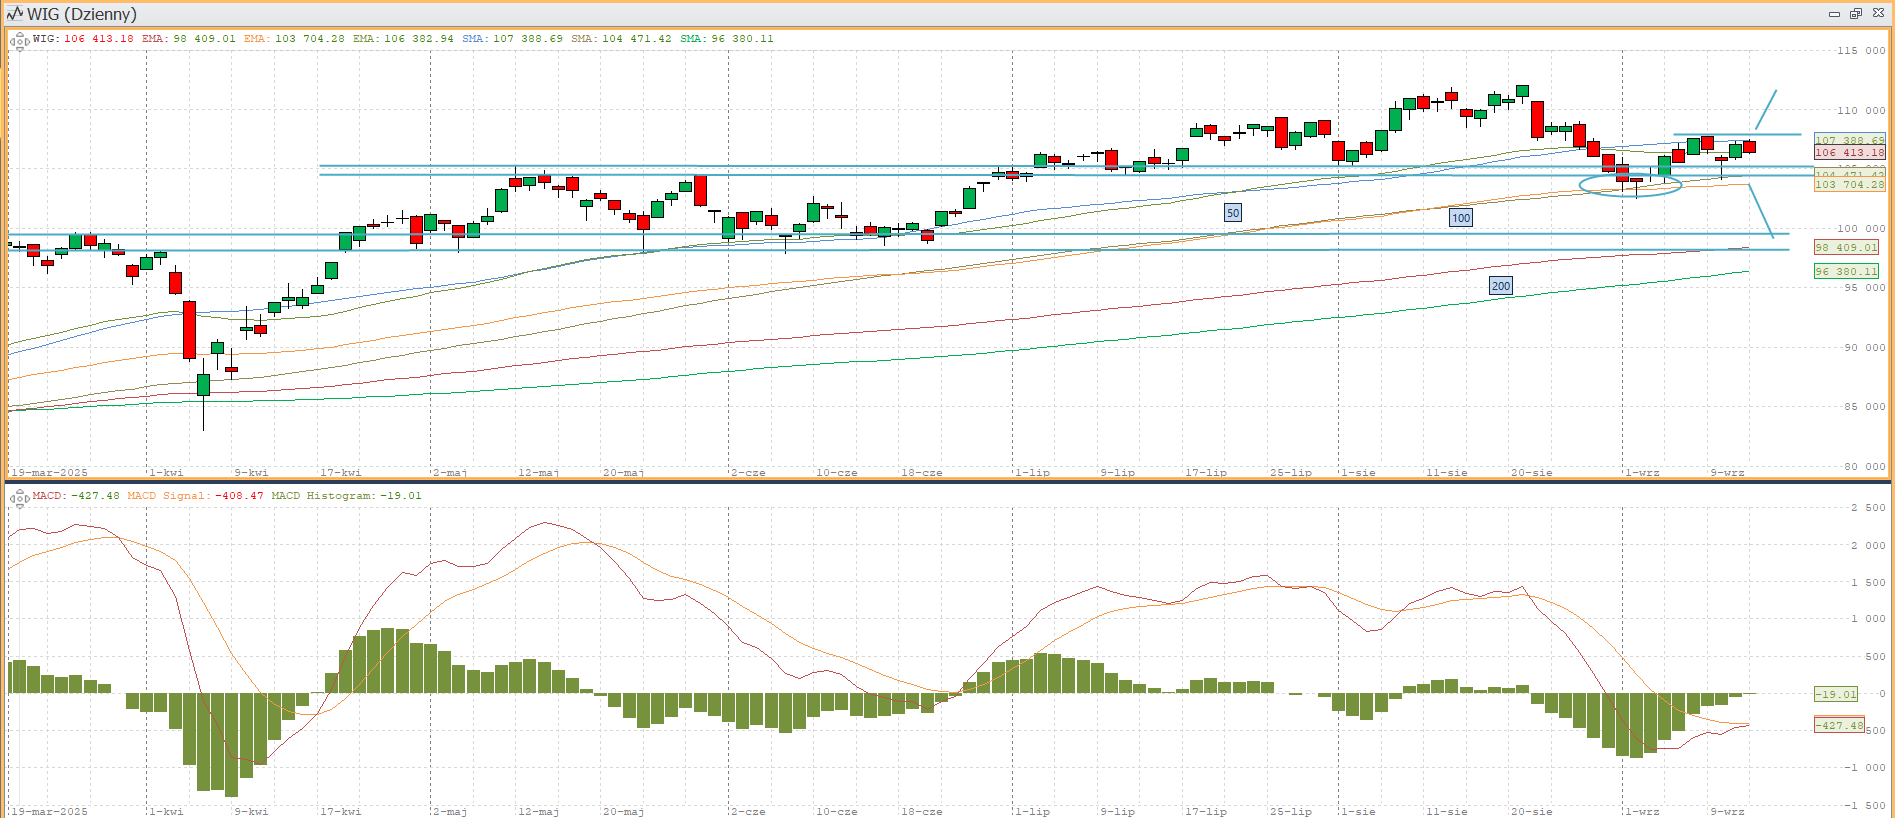The width and height of the screenshot is (1895, 818).
Task: Click the WIG price value 106 413.18 in legend
Action: click(99, 39)
